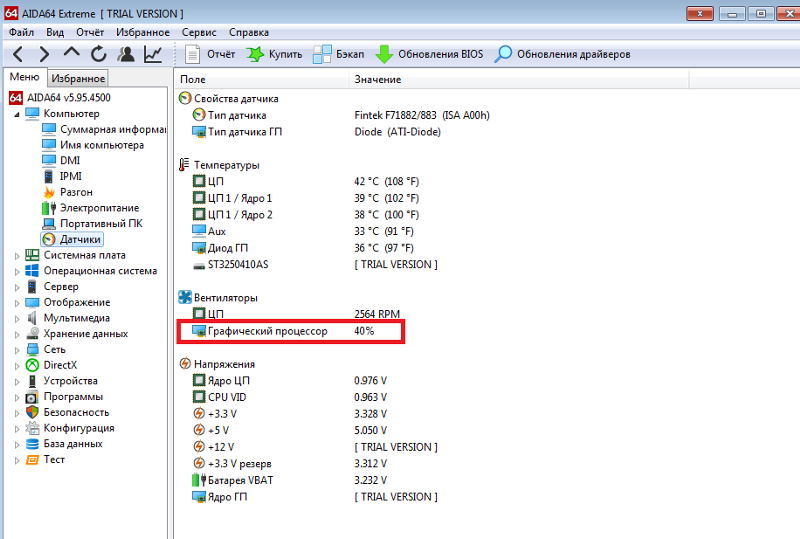Click the Температуры thermometer icon
Screen dimensions: 800x539
(x=184, y=164)
